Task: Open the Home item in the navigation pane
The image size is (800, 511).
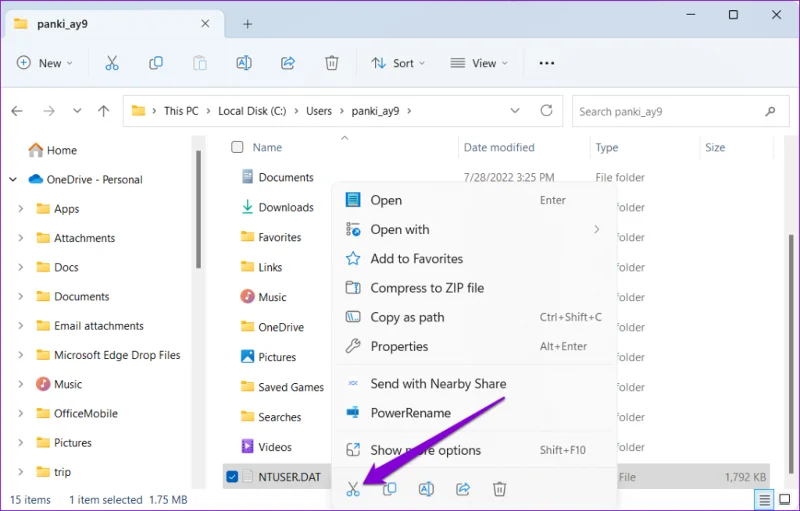Action: [53, 150]
